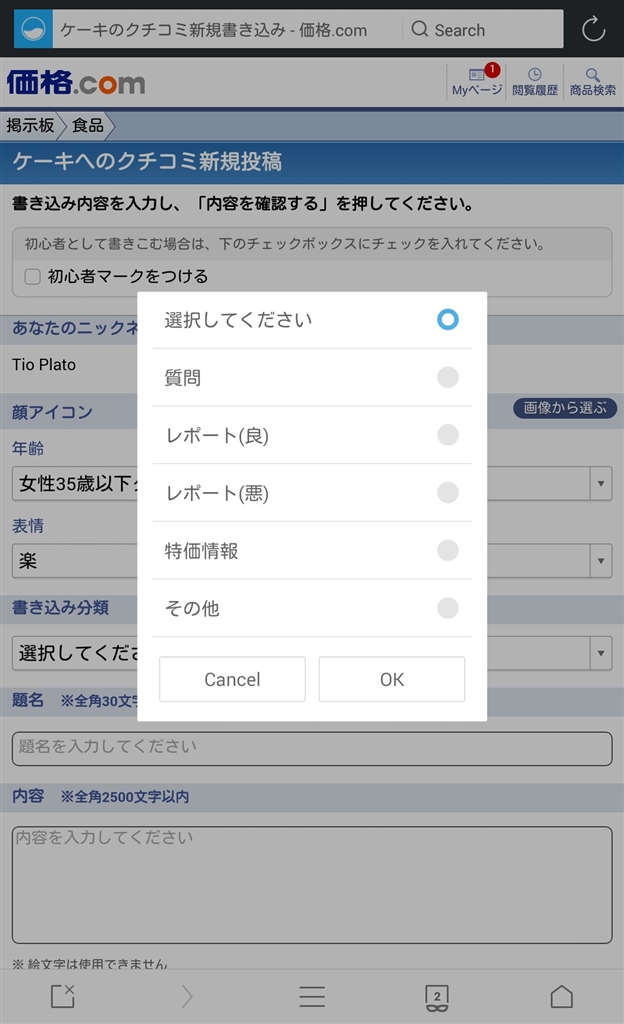
Task: Open the tabs counter icon
Action: pyautogui.click(x=436, y=996)
